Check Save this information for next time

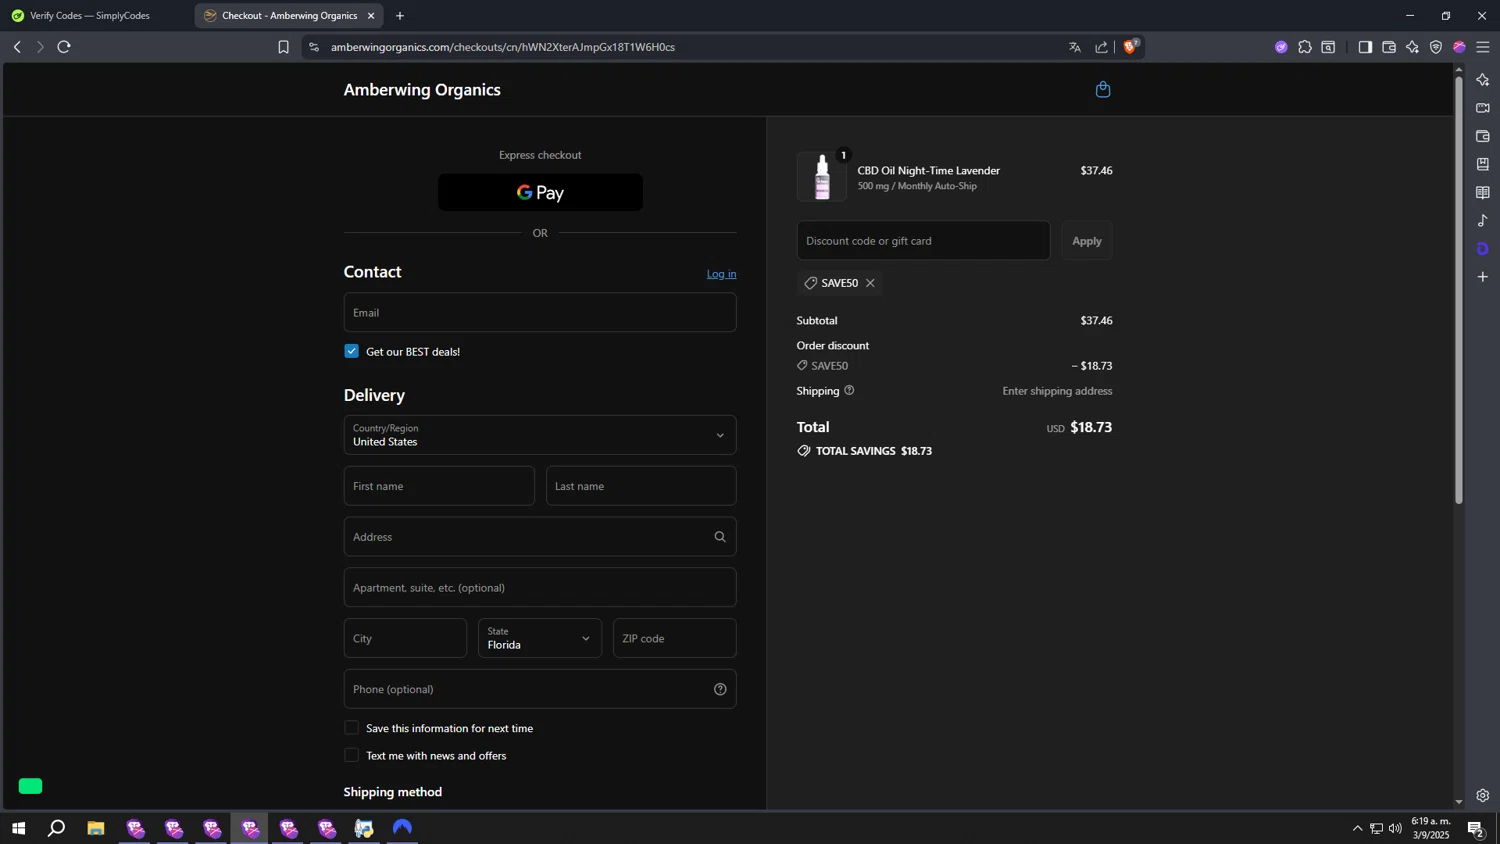[351, 728]
